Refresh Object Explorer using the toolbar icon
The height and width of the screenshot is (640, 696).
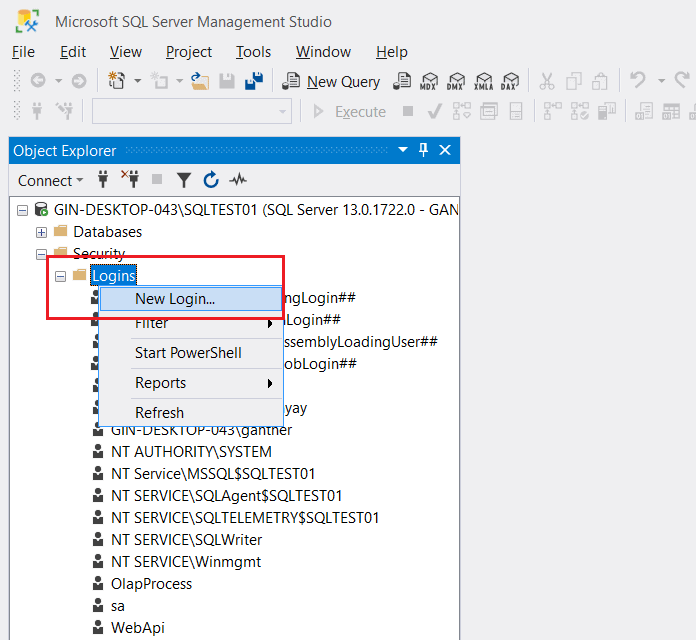211,180
